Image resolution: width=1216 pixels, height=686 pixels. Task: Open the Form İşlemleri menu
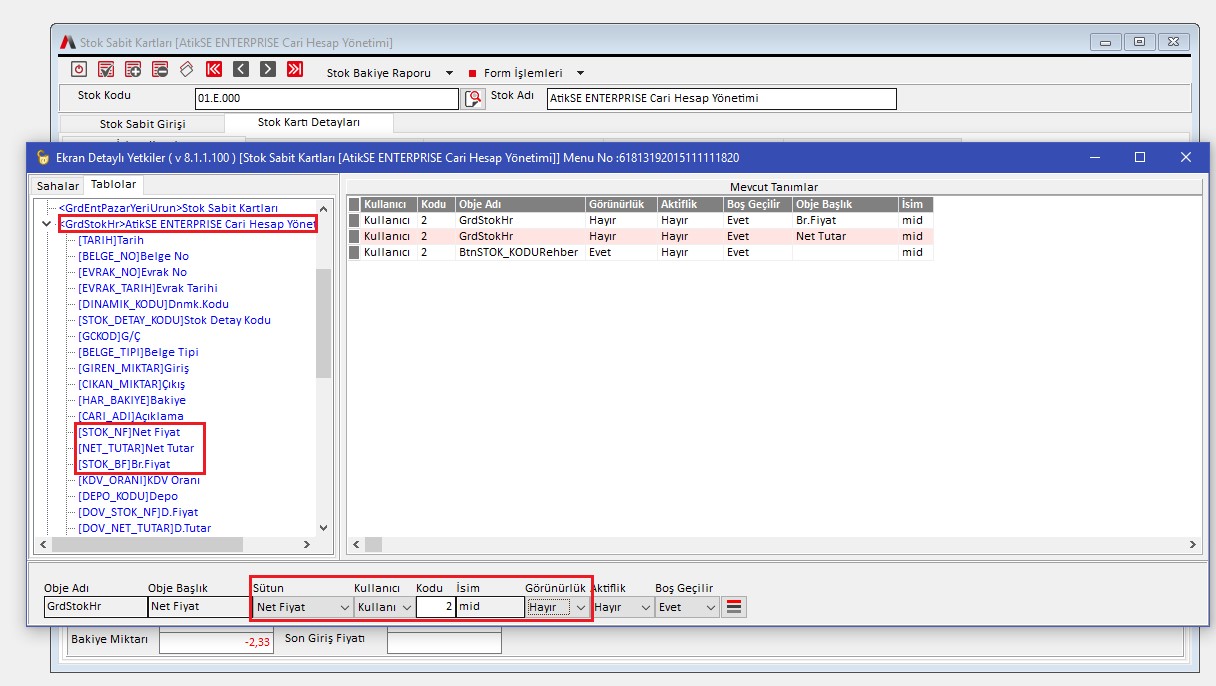coord(526,73)
